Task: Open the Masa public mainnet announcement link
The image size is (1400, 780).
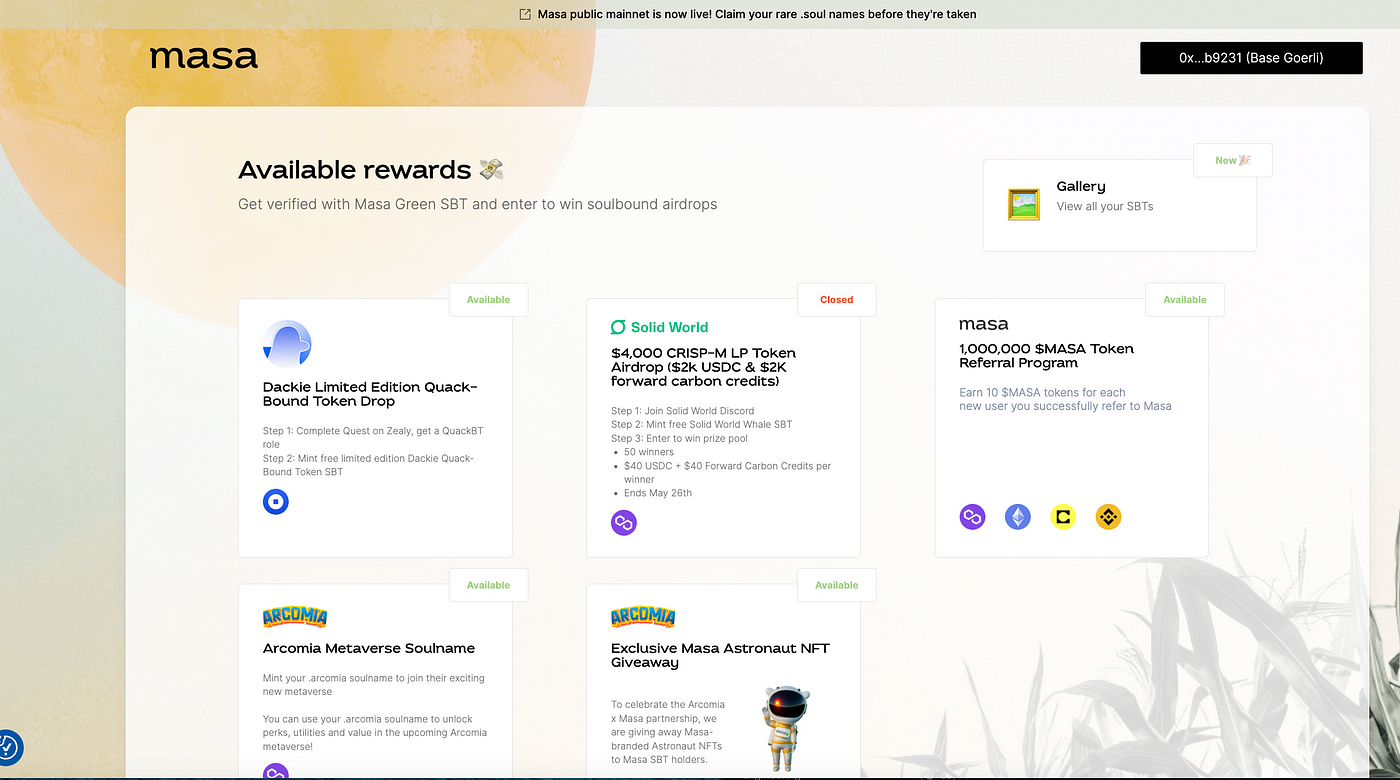Action: coord(757,14)
